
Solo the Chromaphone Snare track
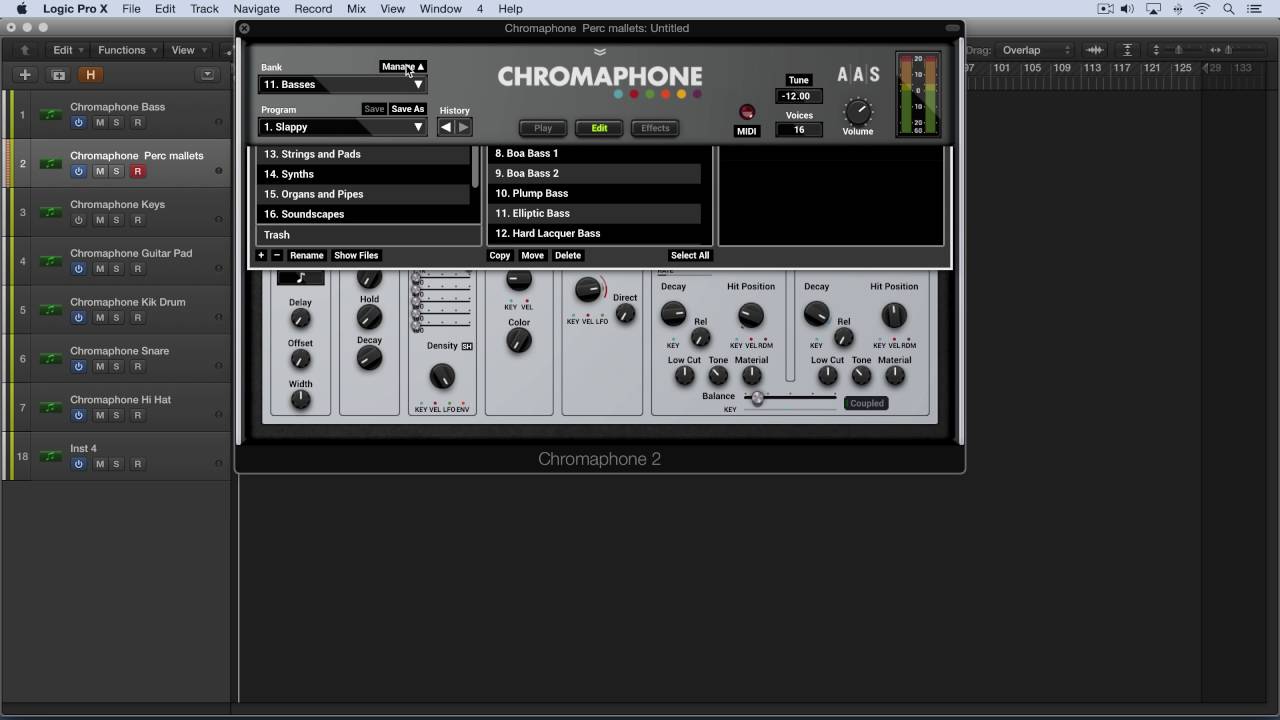(116, 367)
